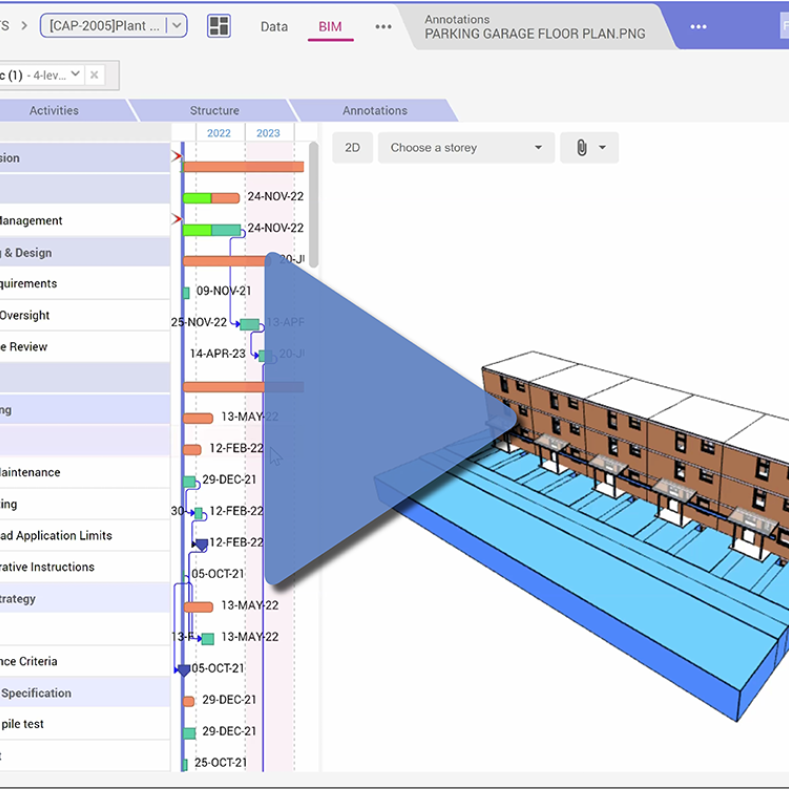Click the breadcrumb chevron arrow before the project selector
This screenshot has width=789, height=789.
[24, 26]
